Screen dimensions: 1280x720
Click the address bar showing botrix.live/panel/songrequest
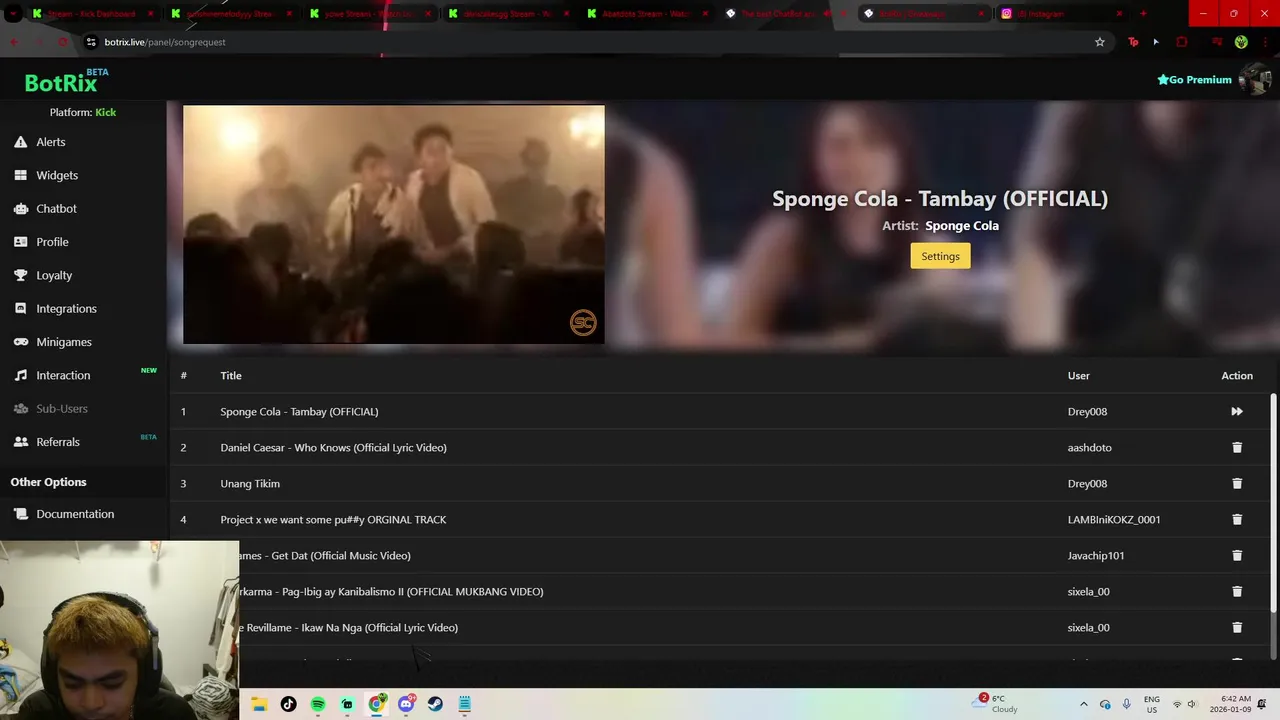(x=590, y=42)
